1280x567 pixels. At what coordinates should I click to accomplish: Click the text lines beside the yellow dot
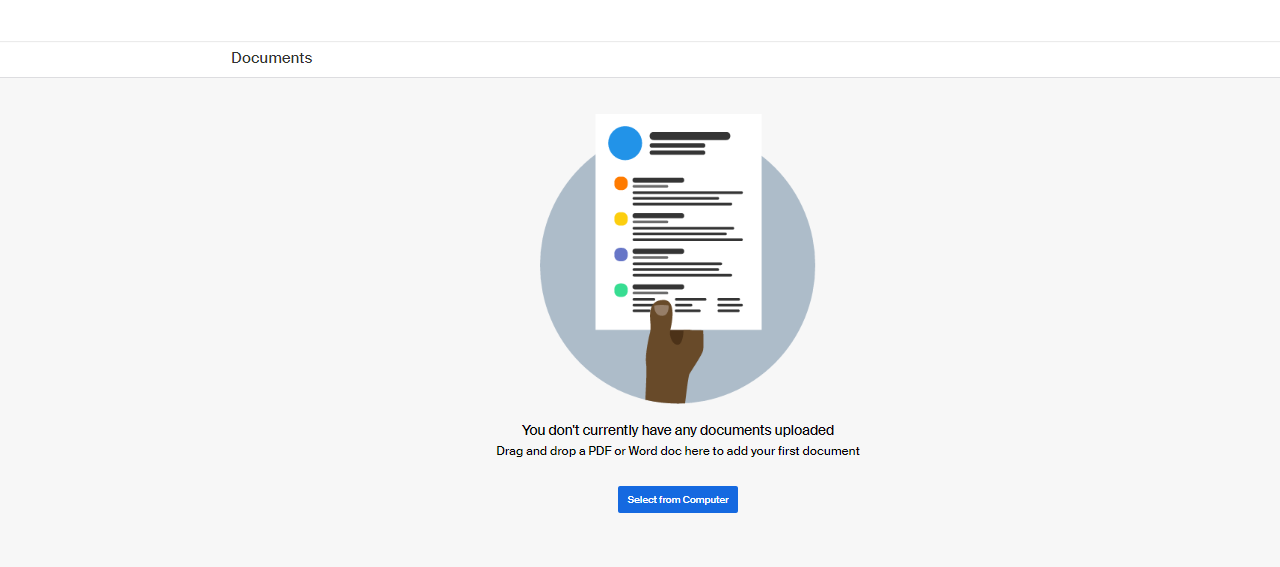[685, 228]
